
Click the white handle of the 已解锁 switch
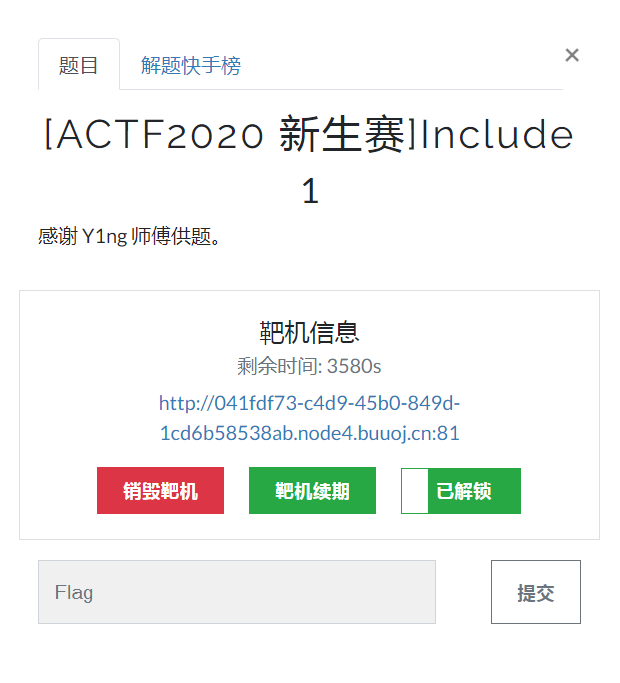(415, 491)
